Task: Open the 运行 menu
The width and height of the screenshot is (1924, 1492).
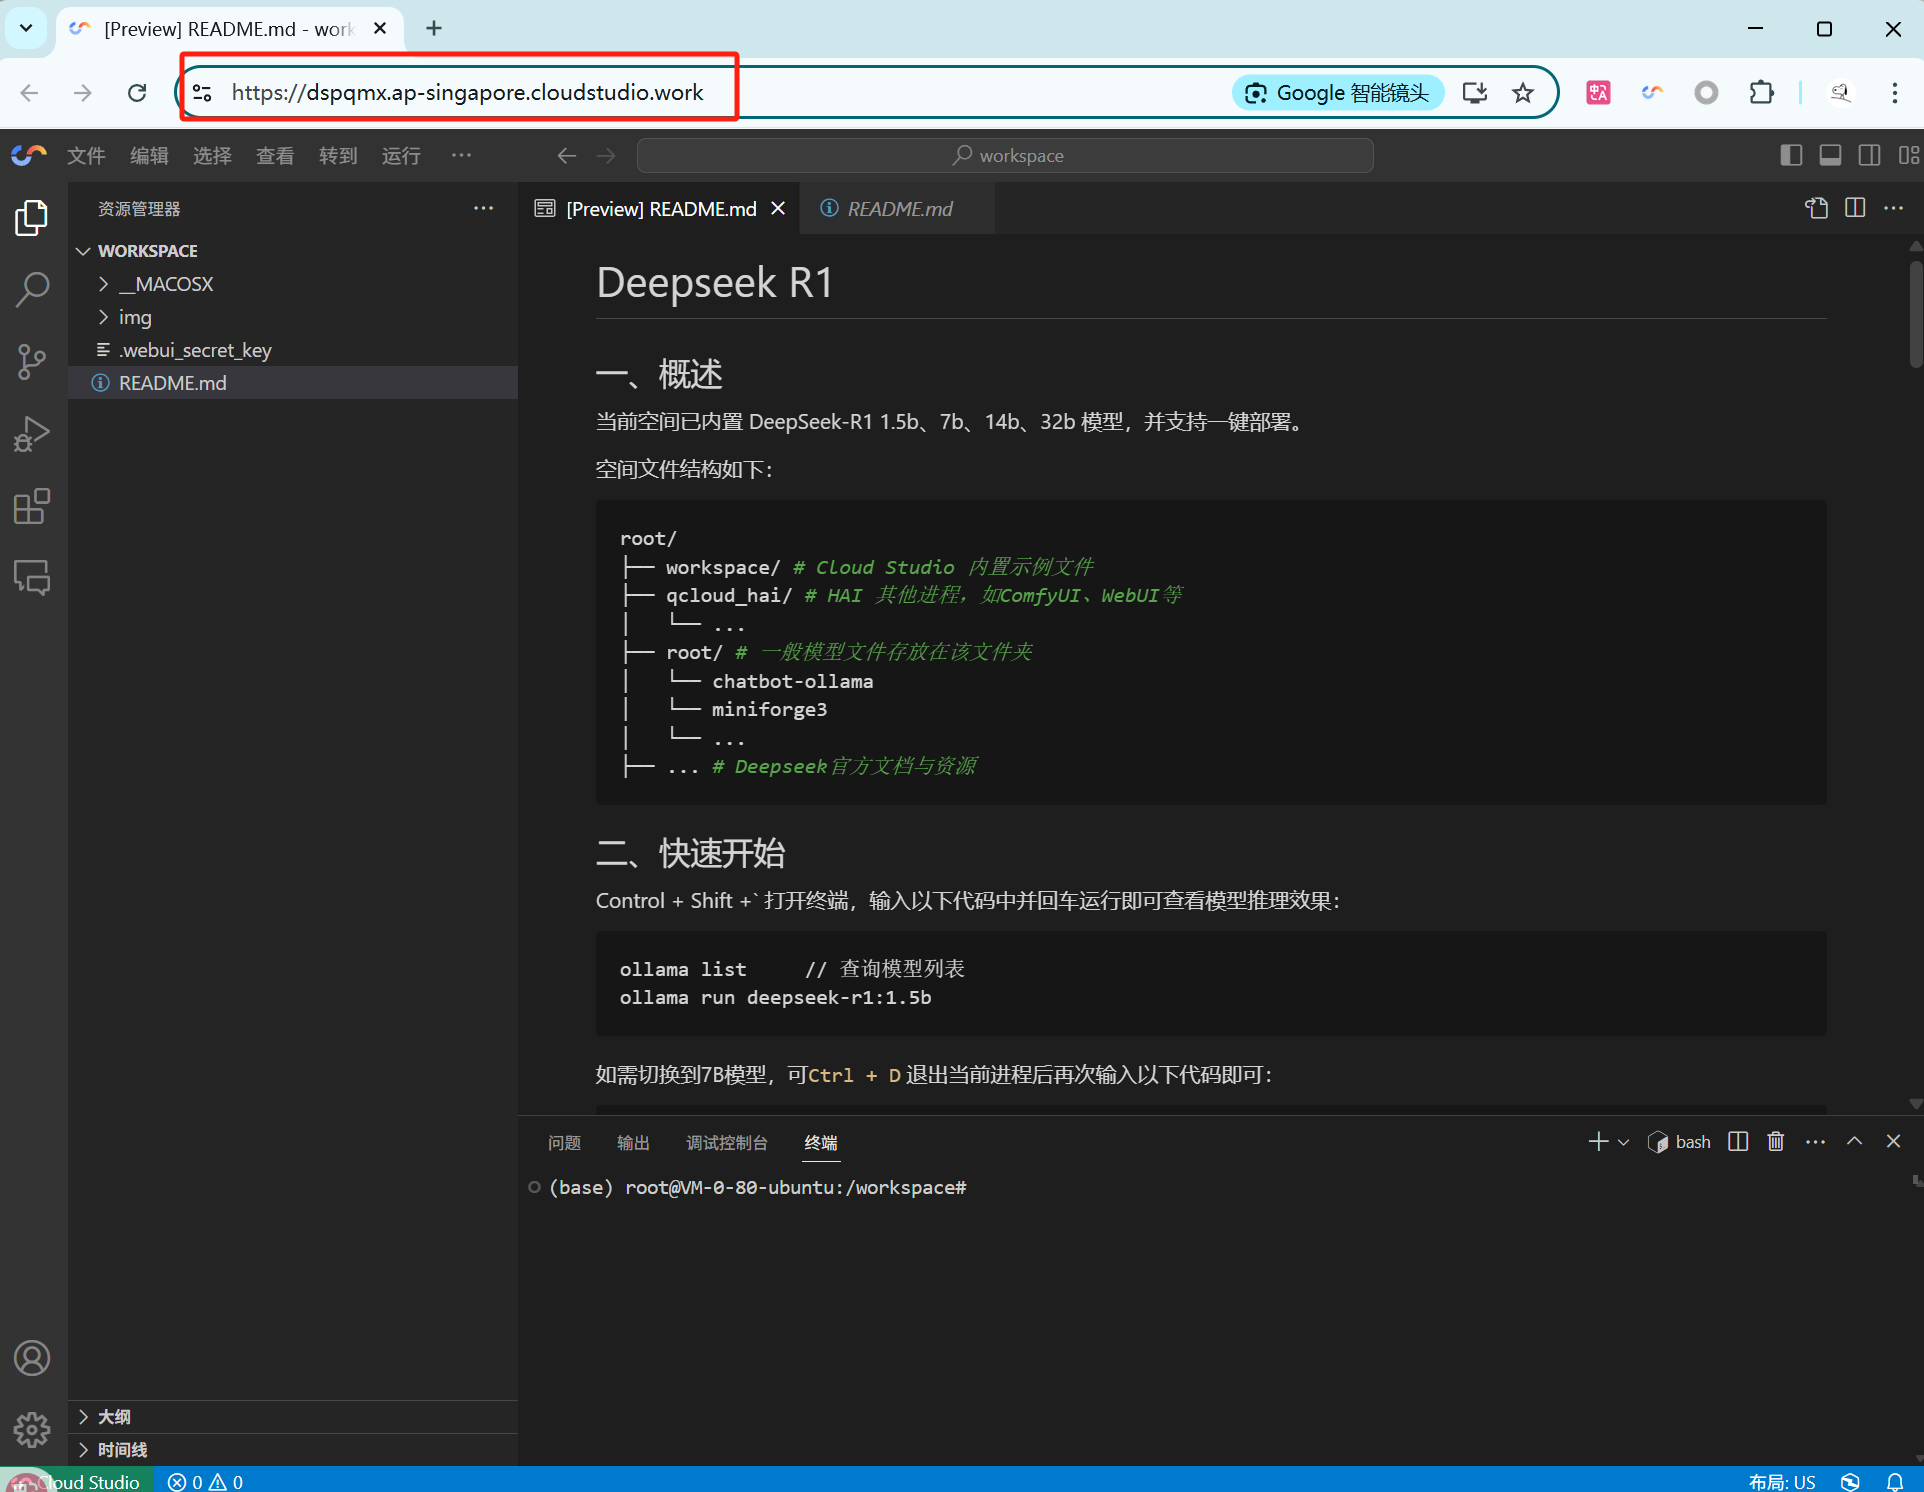Action: pyautogui.click(x=401, y=155)
